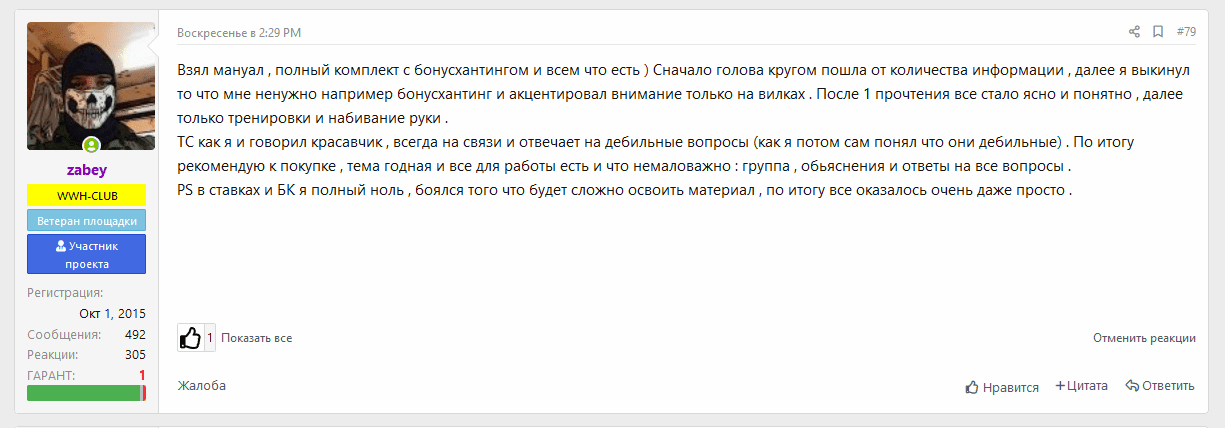Click the post timestamp Воскресенье в 2:29 PM
This screenshot has width=1225, height=428.
(x=239, y=33)
